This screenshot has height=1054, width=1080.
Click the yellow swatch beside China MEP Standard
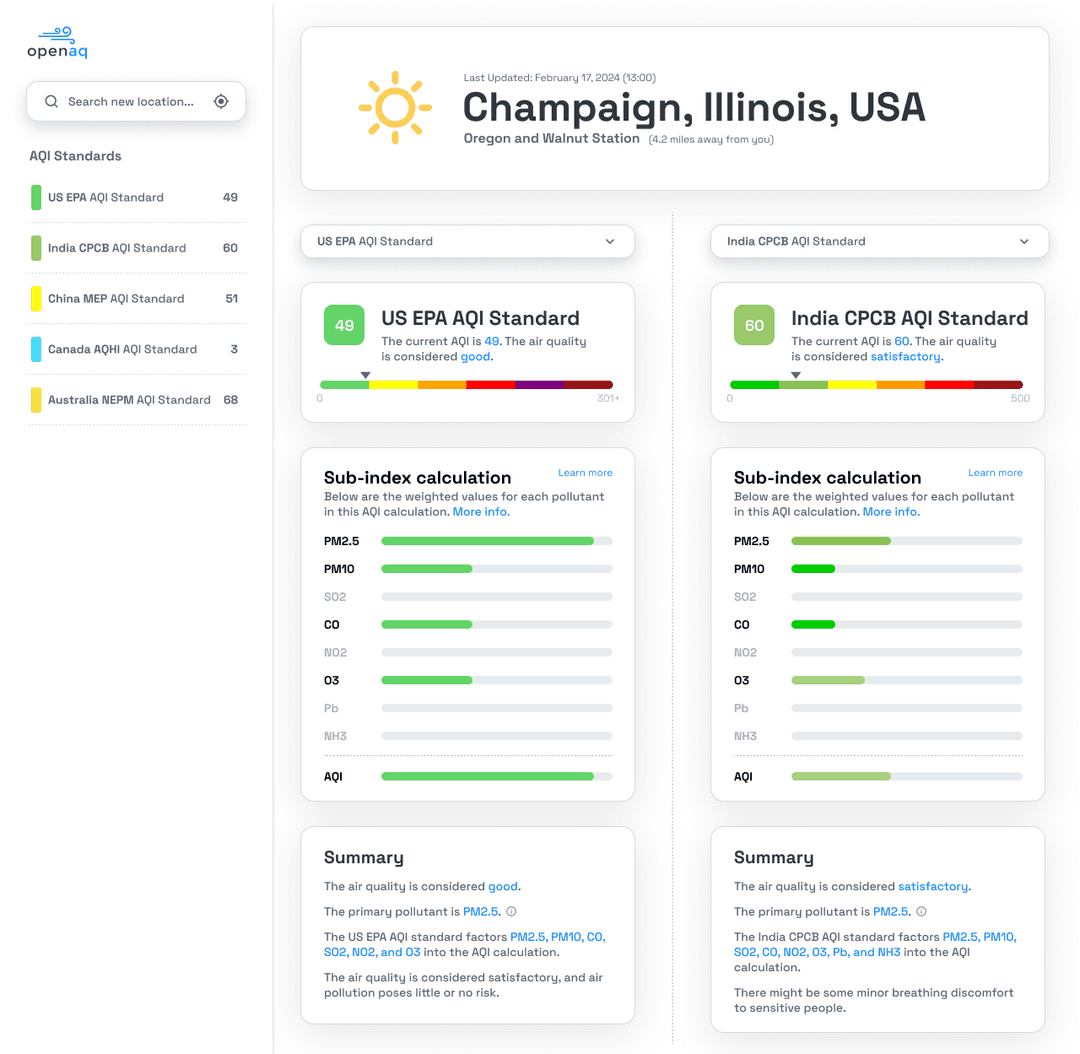point(37,299)
